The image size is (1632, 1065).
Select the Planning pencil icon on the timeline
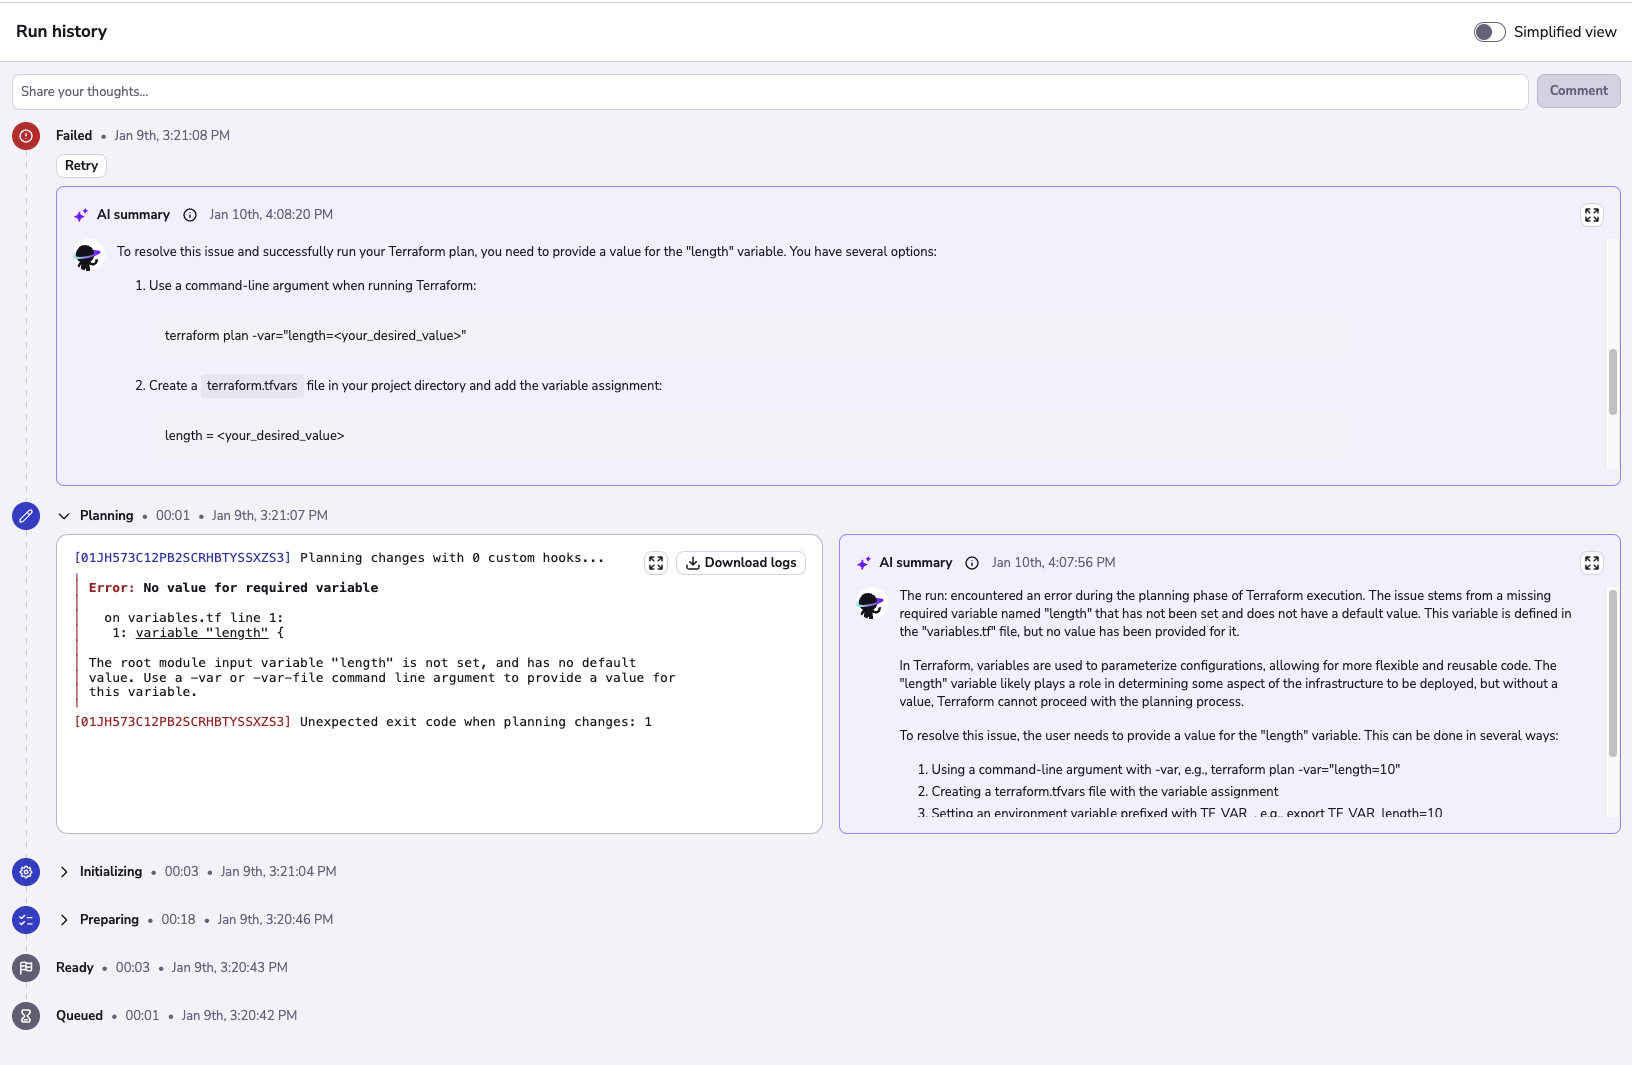pos(26,516)
